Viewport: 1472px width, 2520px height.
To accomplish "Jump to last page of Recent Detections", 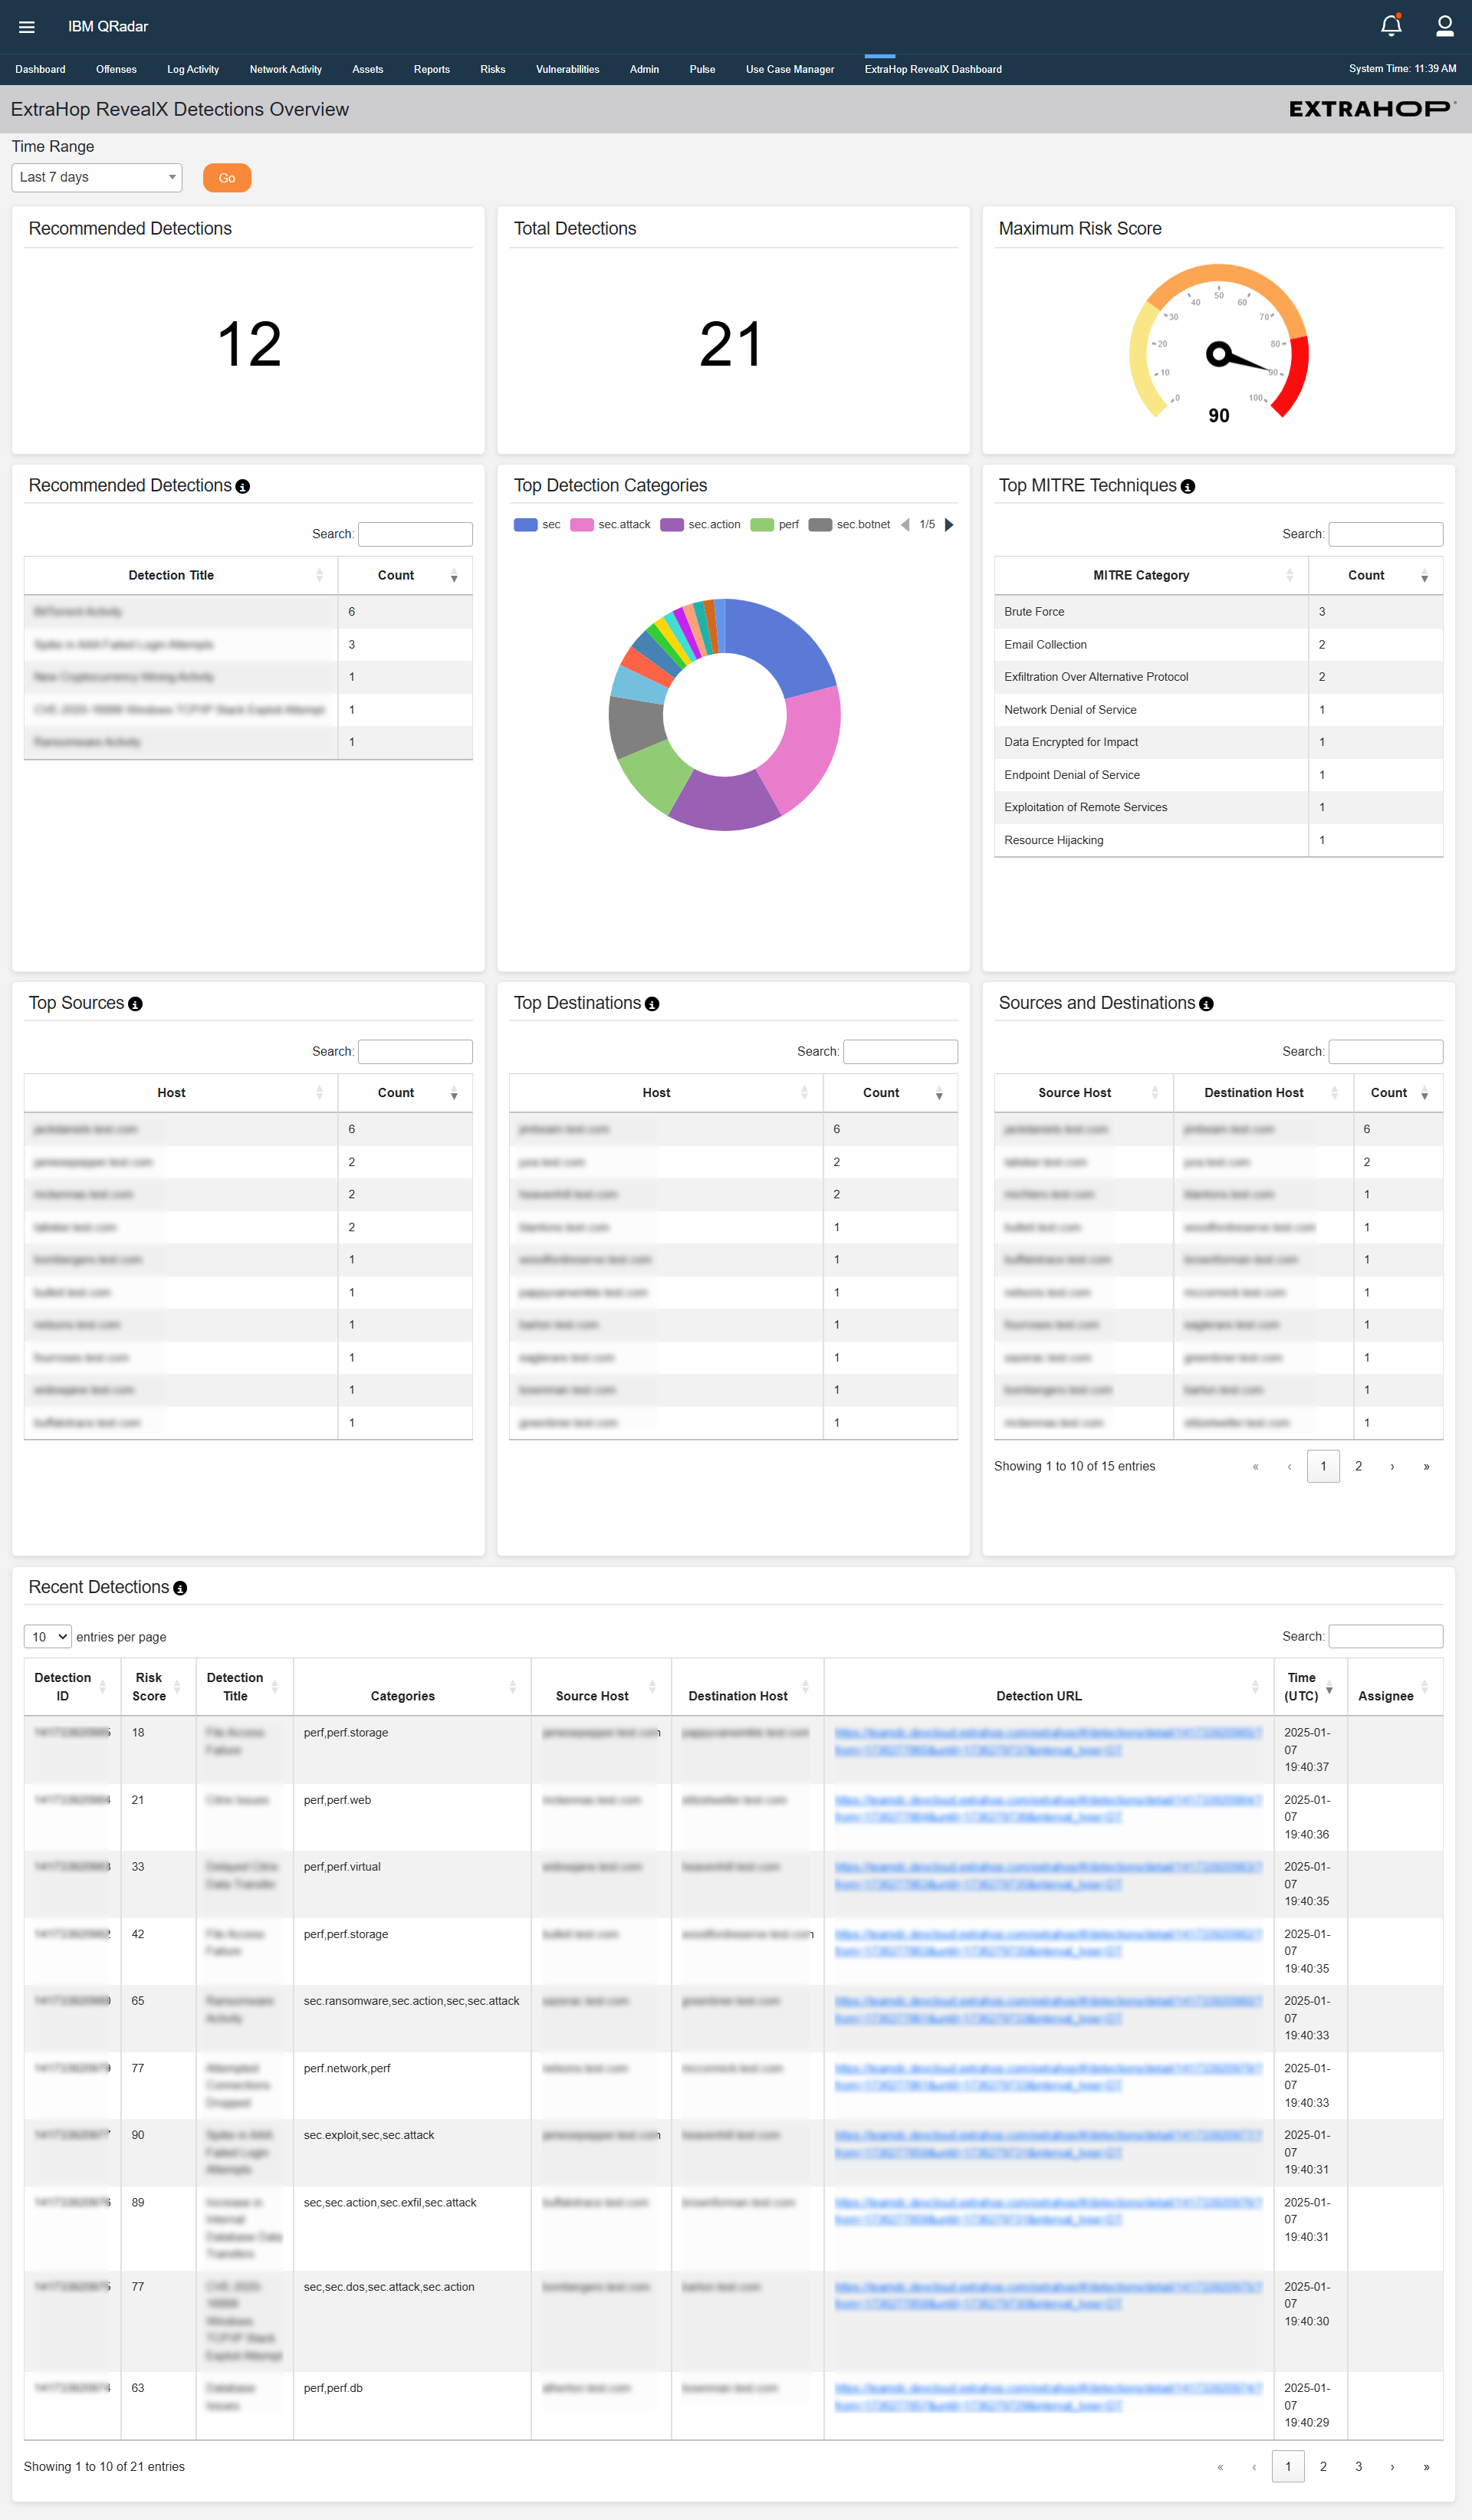I will point(1426,2467).
